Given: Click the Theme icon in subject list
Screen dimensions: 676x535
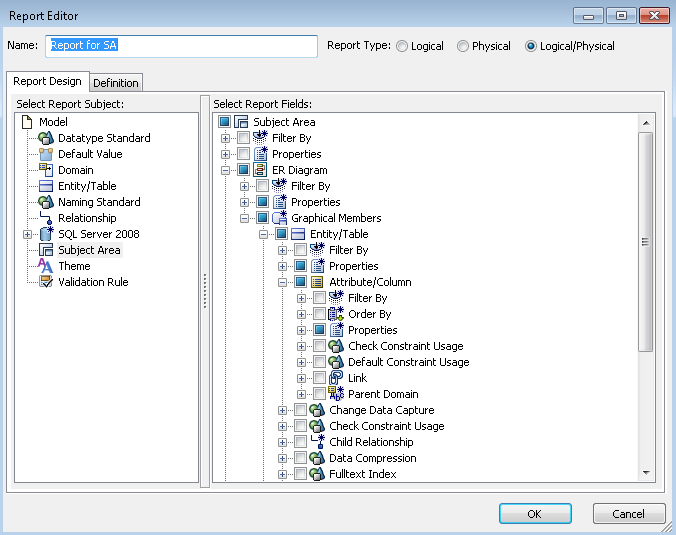Looking at the screenshot, I should 45,266.
